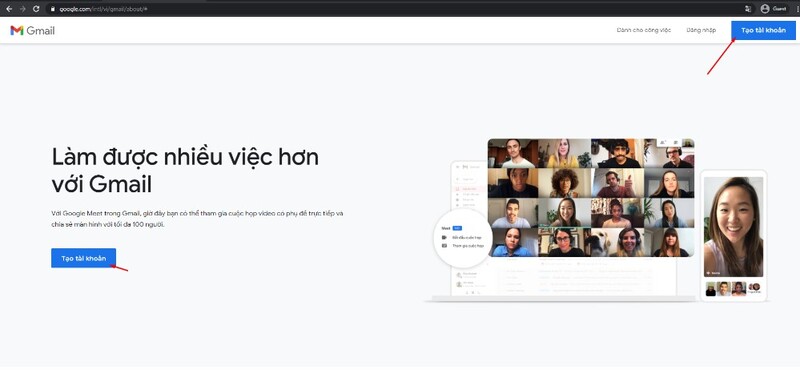
Task: Click the browser forward arrow
Action: (22, 9)
